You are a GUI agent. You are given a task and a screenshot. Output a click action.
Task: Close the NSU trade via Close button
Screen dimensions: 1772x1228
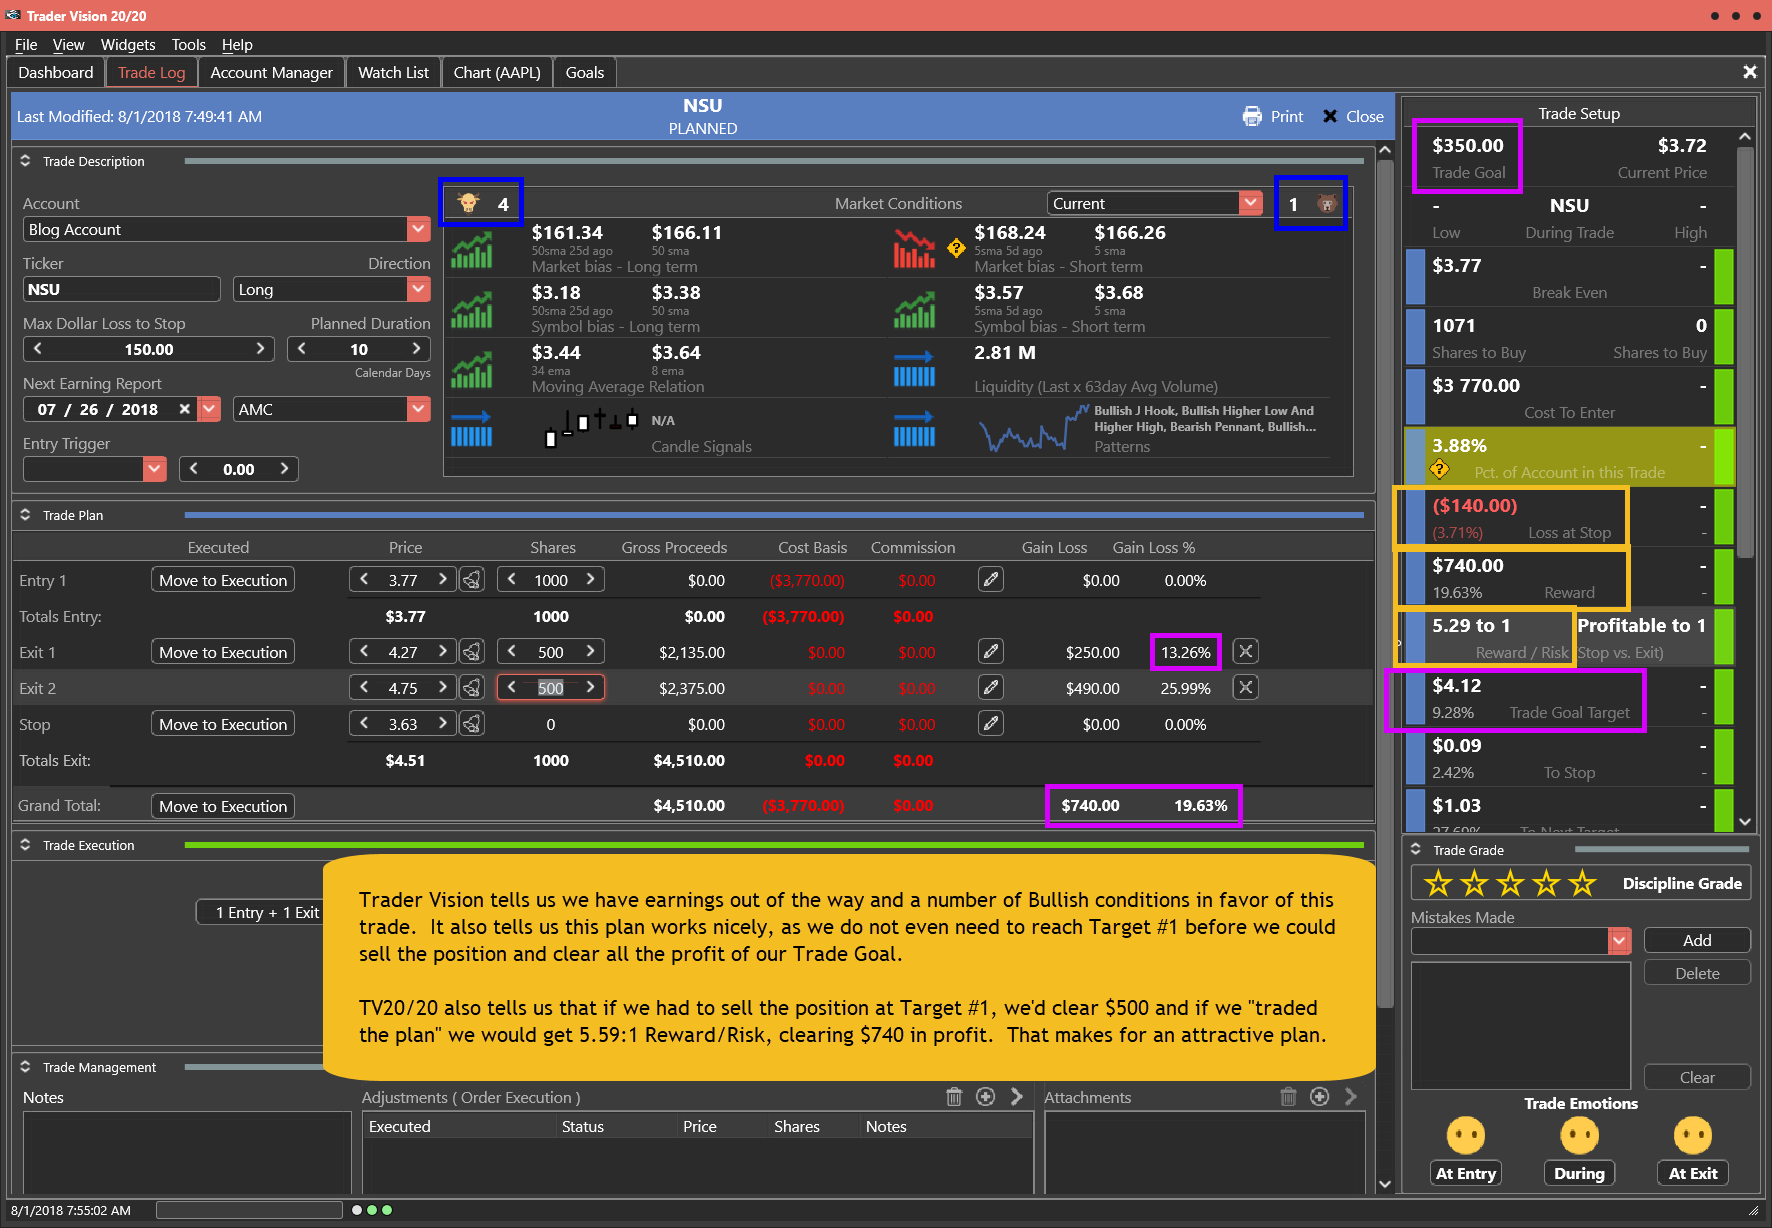pyautogui.click(x=1353, y=116)
